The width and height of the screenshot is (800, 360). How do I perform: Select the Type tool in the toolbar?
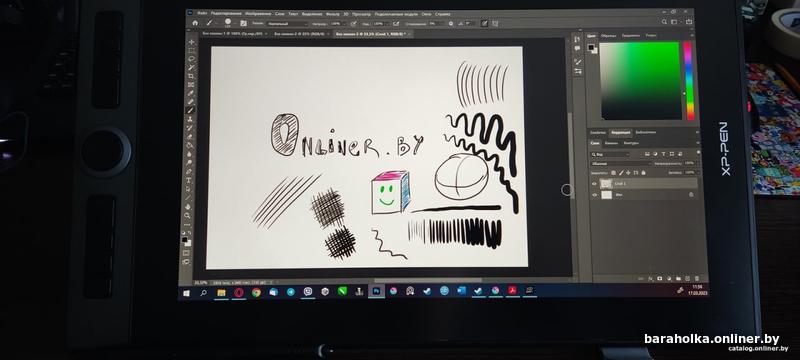[x=189, y=180]
